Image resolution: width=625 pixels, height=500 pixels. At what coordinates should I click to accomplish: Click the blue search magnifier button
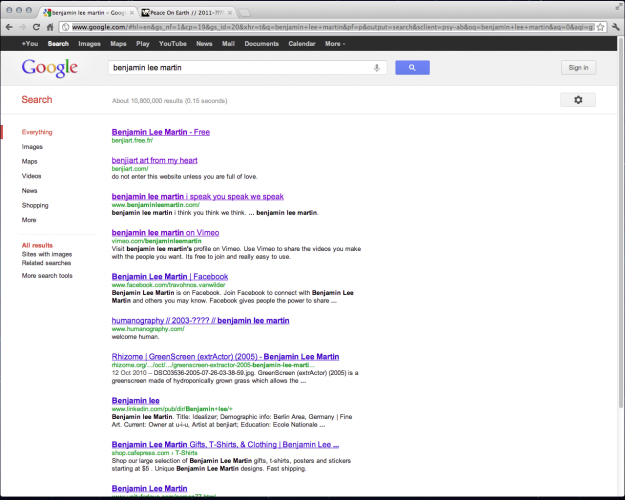412,68
